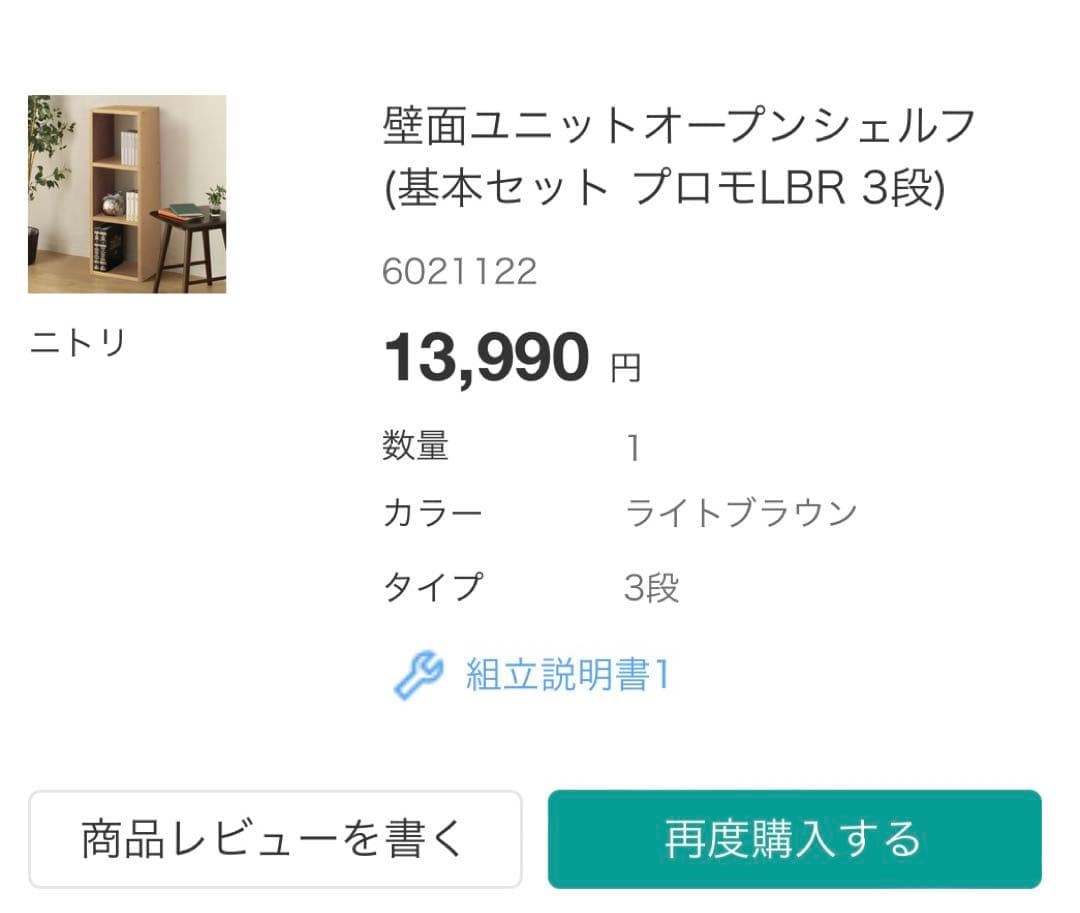This screenshot has height=913, width=1080.
Task: Select the quantity value 1
Action: (633, 449)
